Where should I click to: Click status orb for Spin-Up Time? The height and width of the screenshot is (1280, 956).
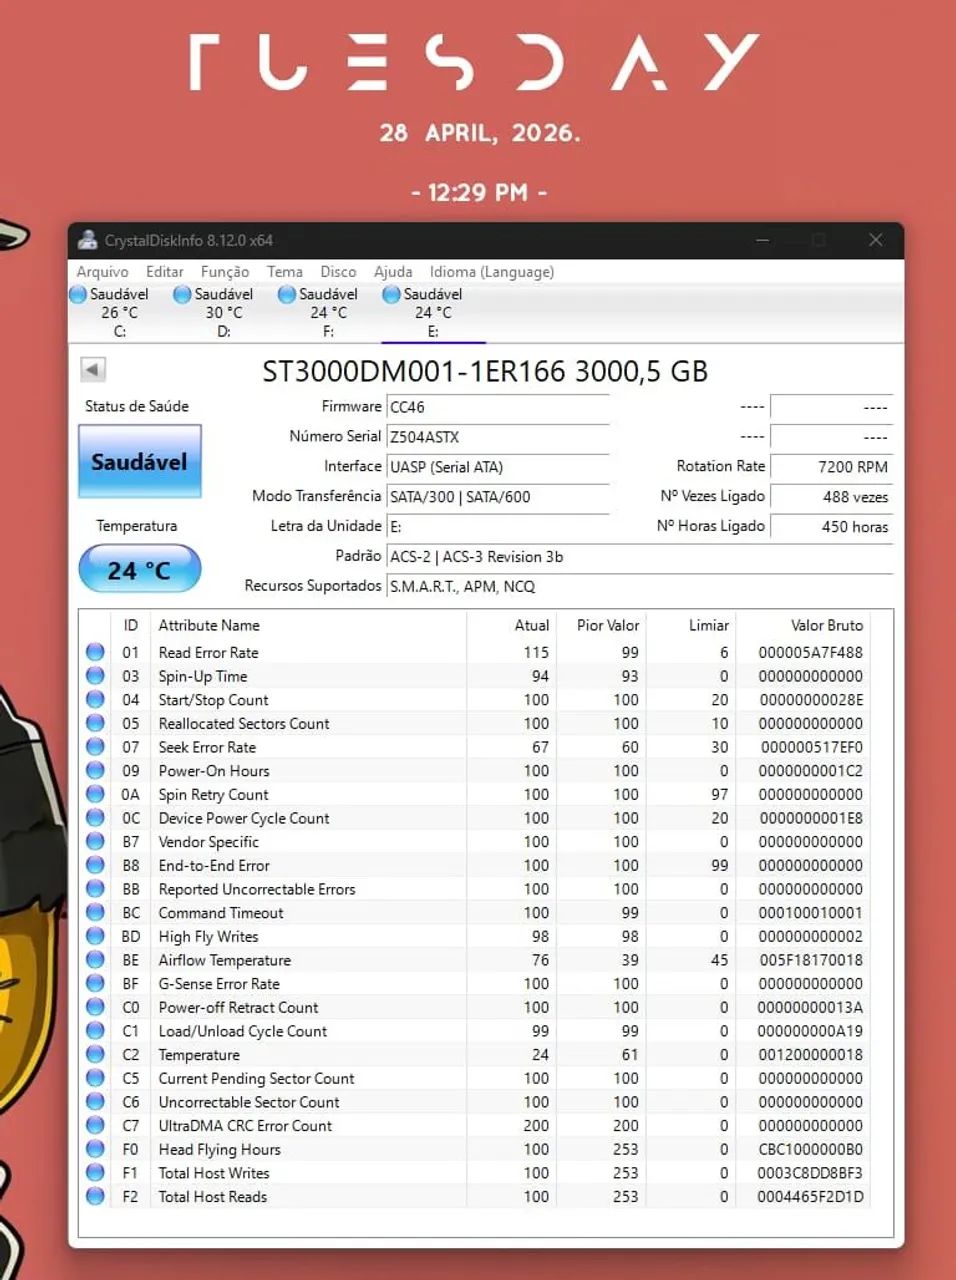(x=95, y=676)
